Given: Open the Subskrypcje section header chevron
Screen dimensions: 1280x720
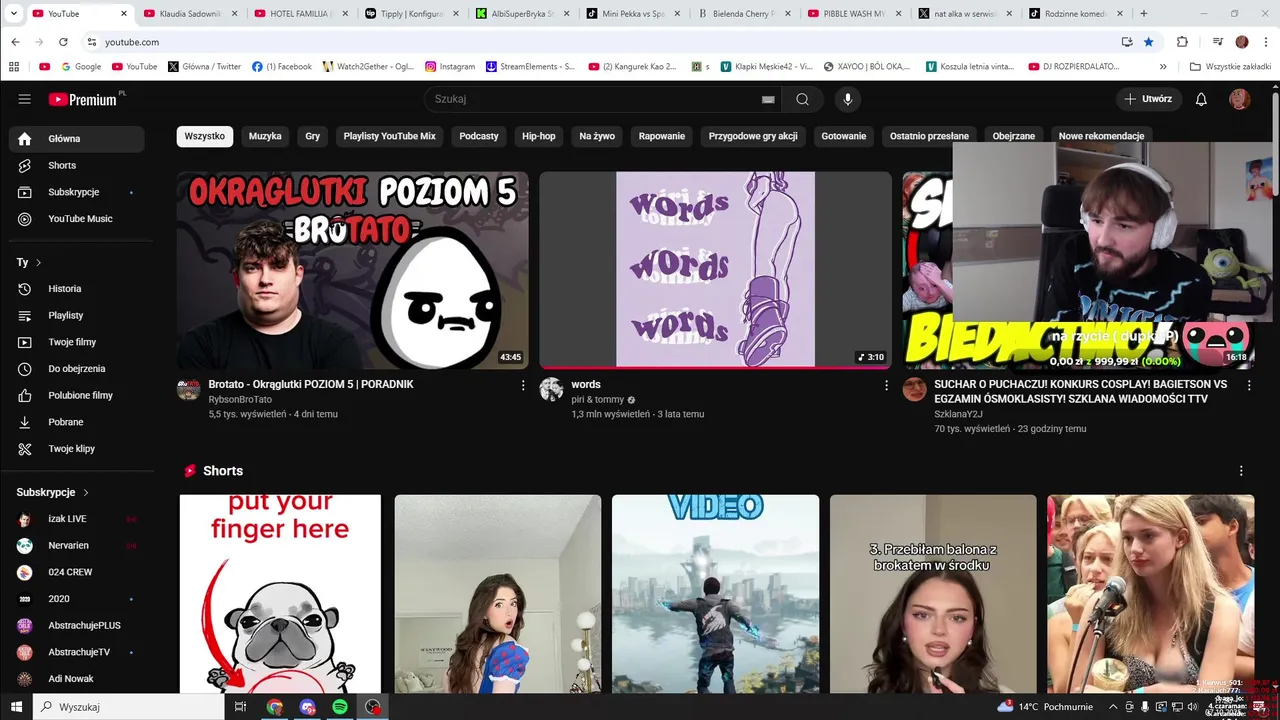Looking at the screenshot, I should point(86,493).
